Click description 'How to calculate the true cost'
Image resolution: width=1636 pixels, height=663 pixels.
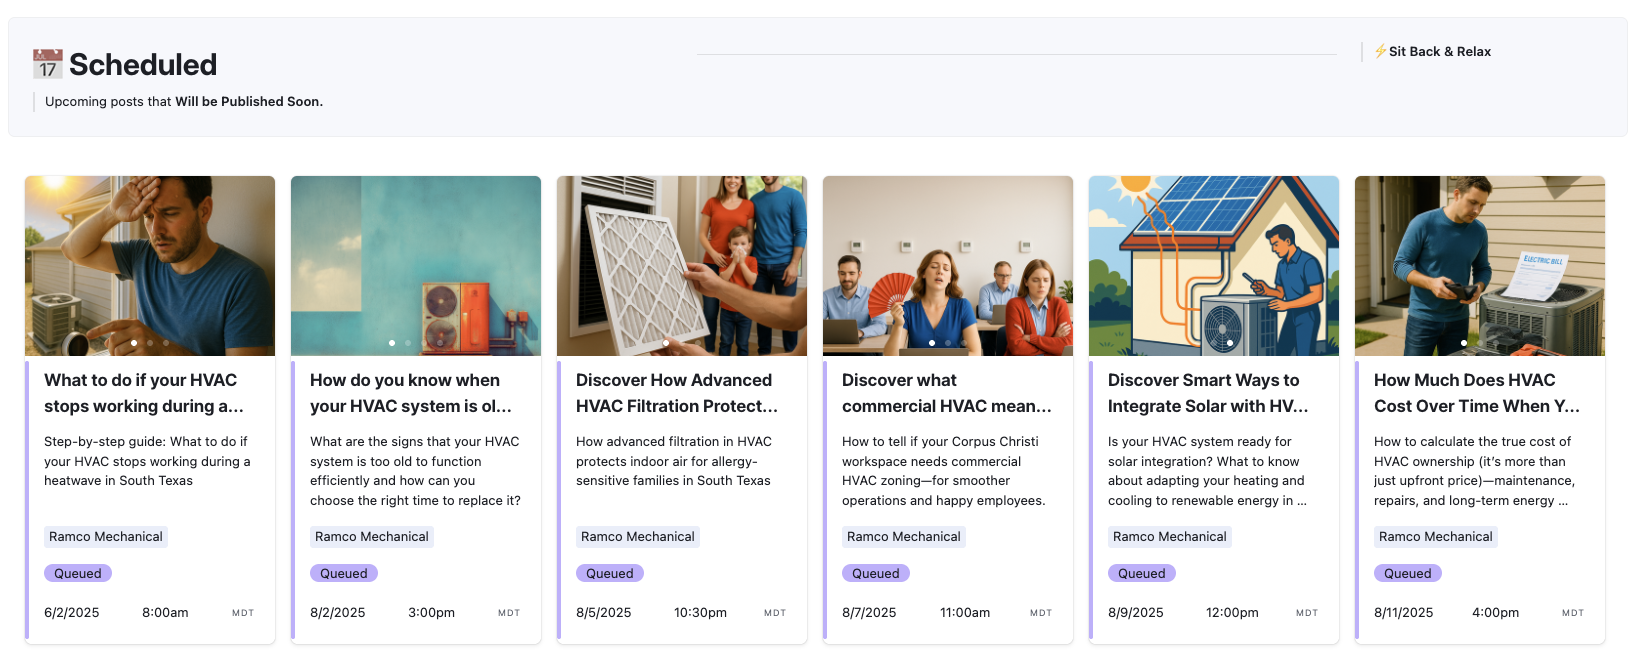tap(1475, 471)
